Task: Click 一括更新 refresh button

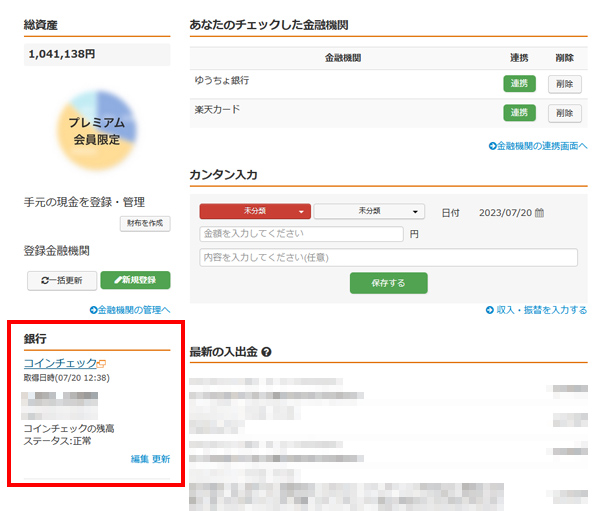Action: [62, 281]
